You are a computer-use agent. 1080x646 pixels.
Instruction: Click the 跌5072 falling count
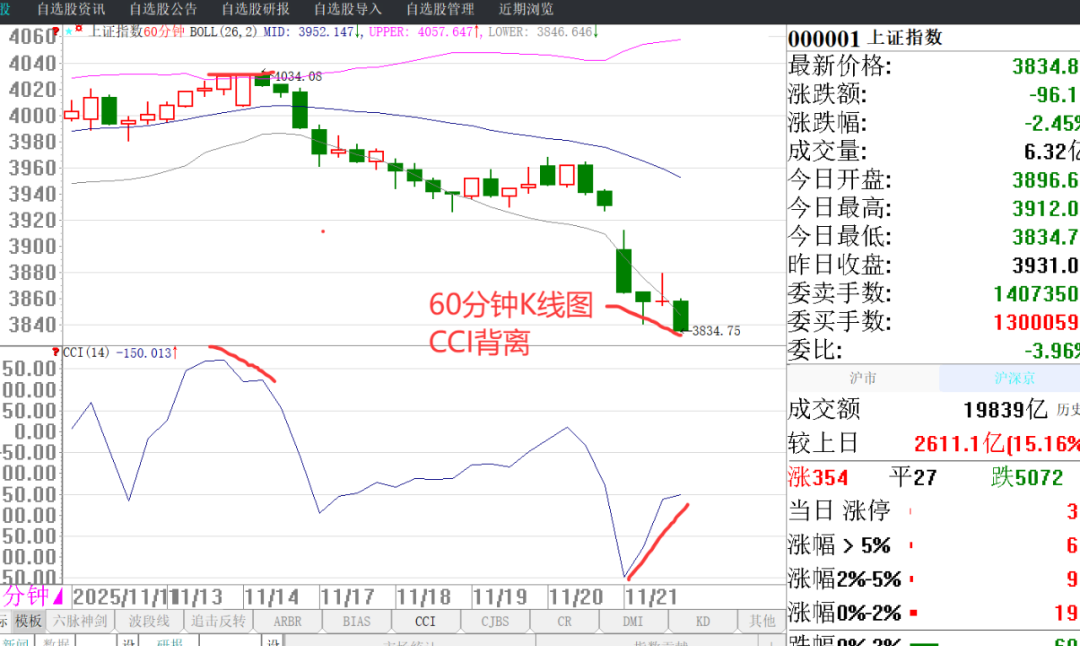pyautogui.click(x=1027, y=477)
